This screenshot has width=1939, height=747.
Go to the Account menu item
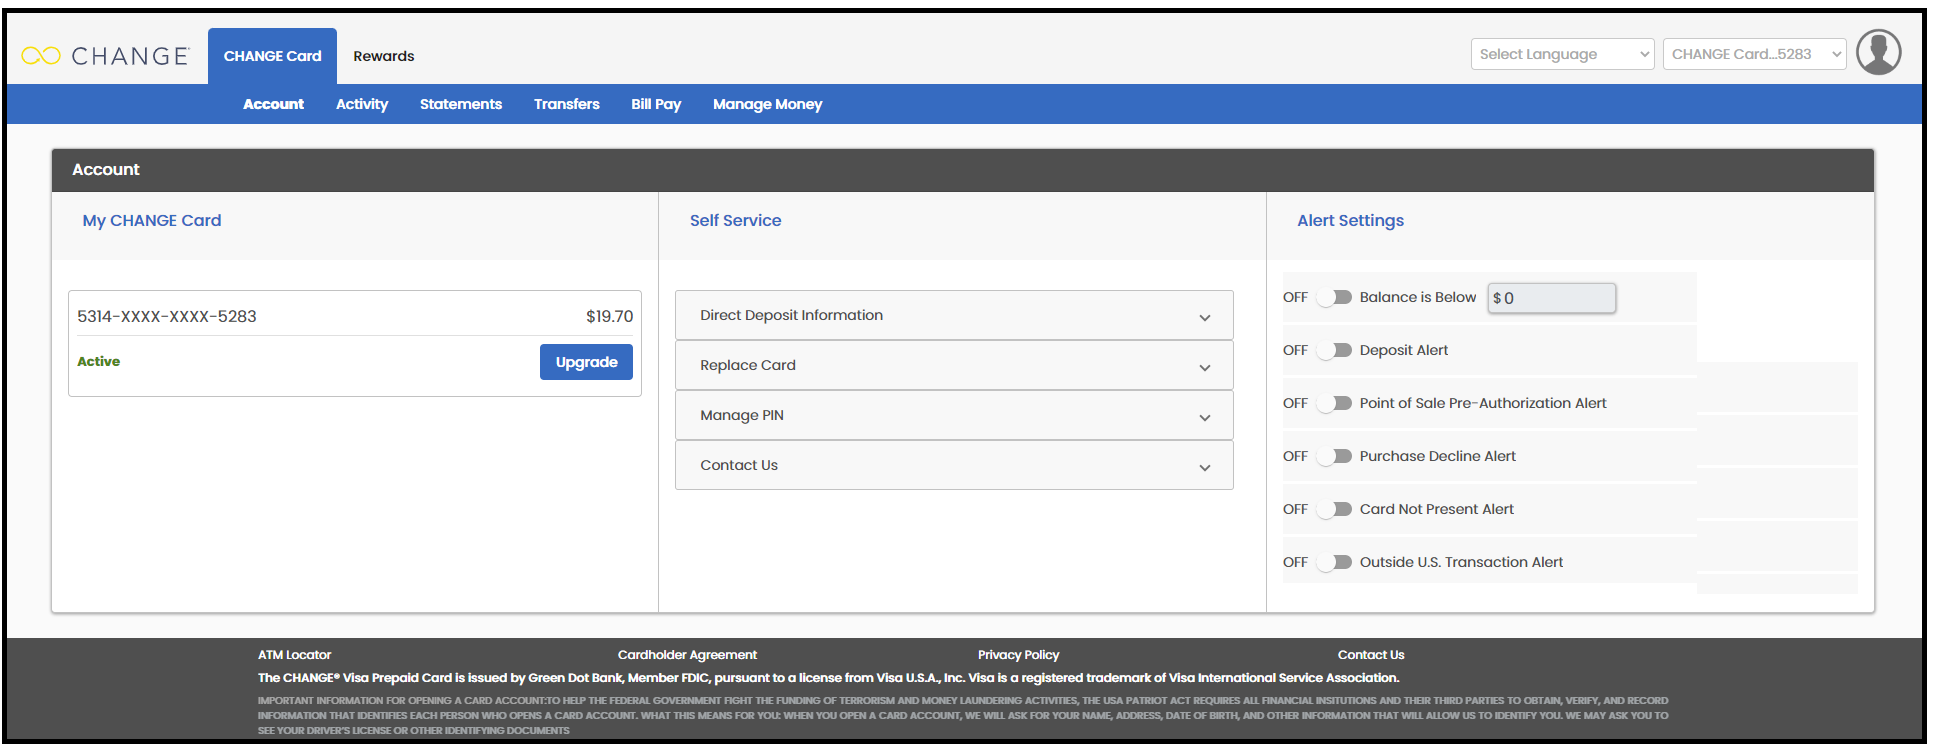(x=273, y=104)
